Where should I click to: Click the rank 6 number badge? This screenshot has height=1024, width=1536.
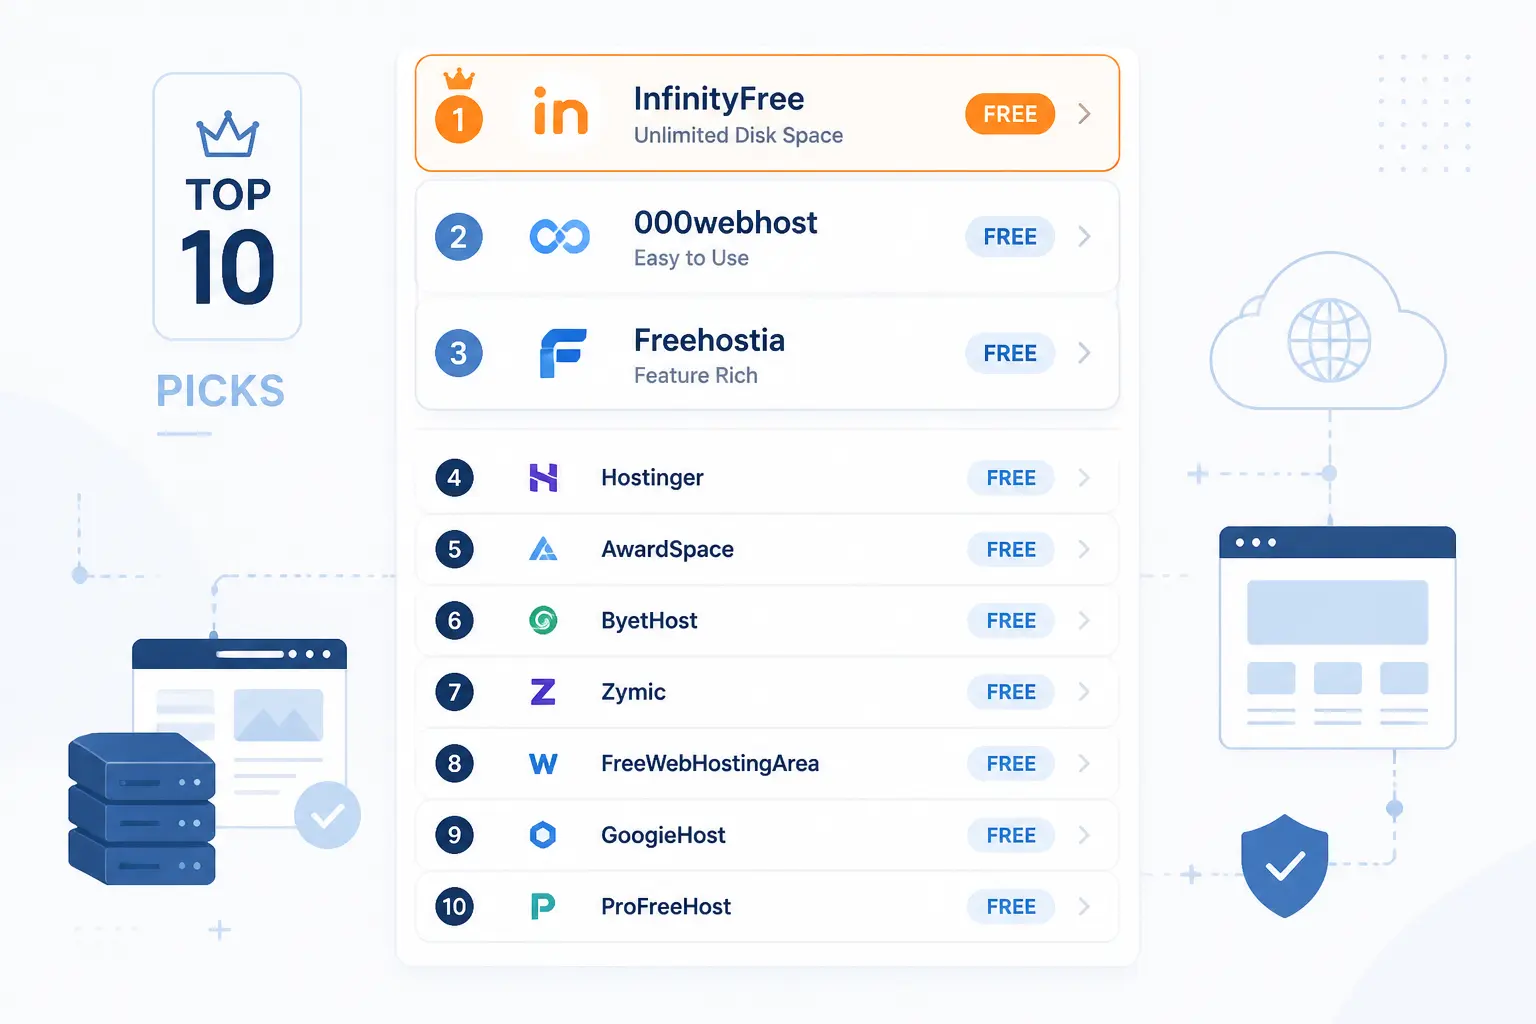click(454, 621)
